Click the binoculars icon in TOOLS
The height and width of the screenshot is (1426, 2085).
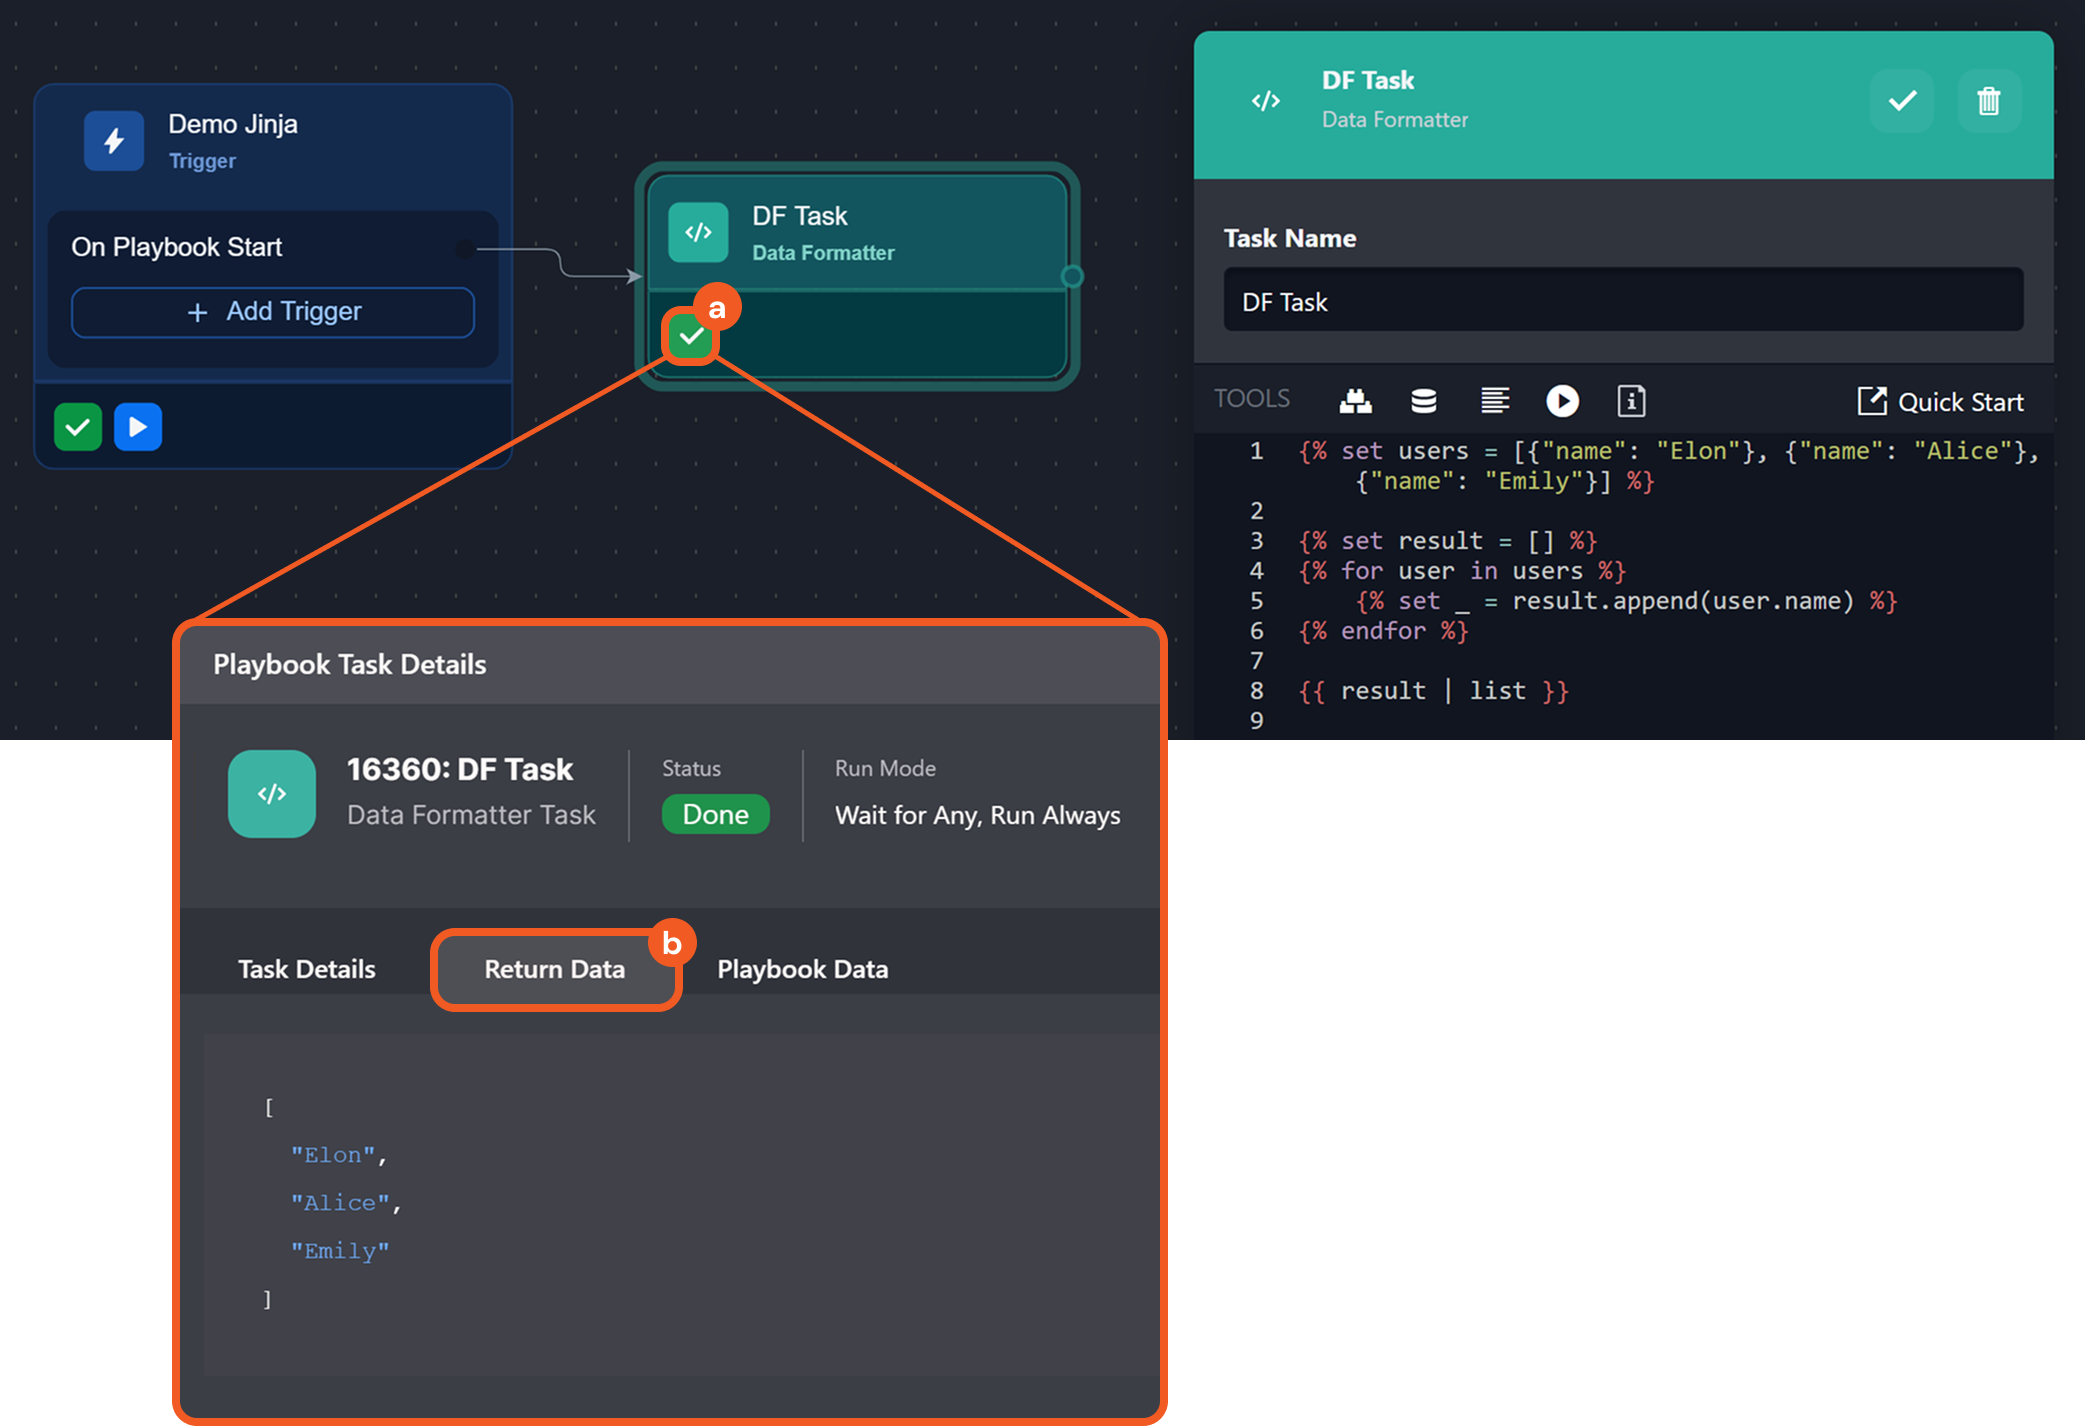point(1355,401)
